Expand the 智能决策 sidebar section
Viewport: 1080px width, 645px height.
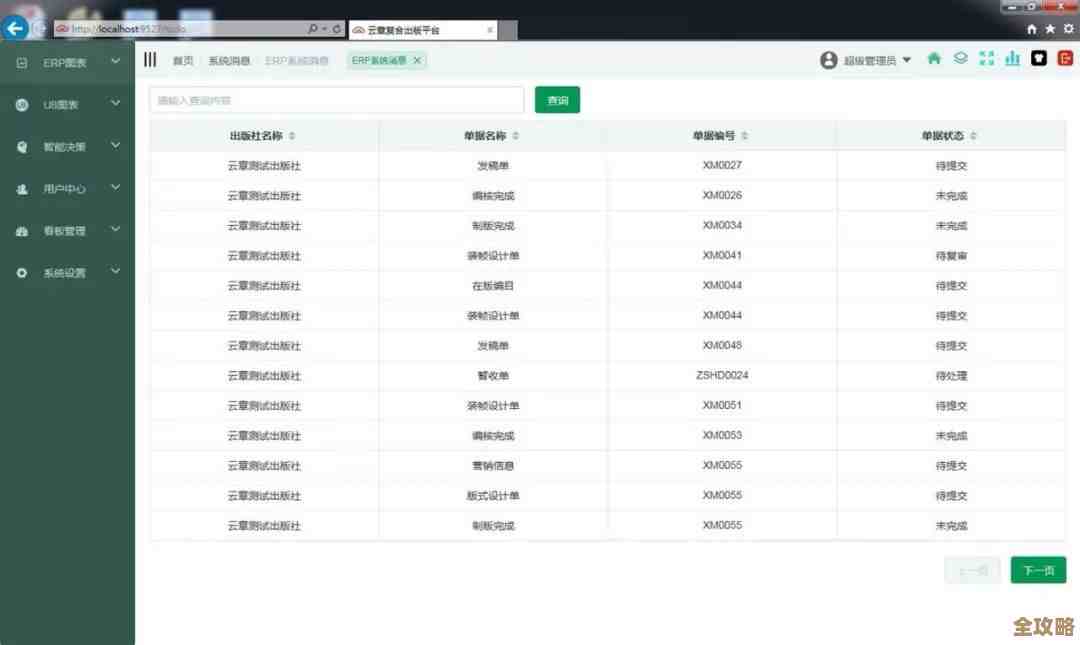65,146
